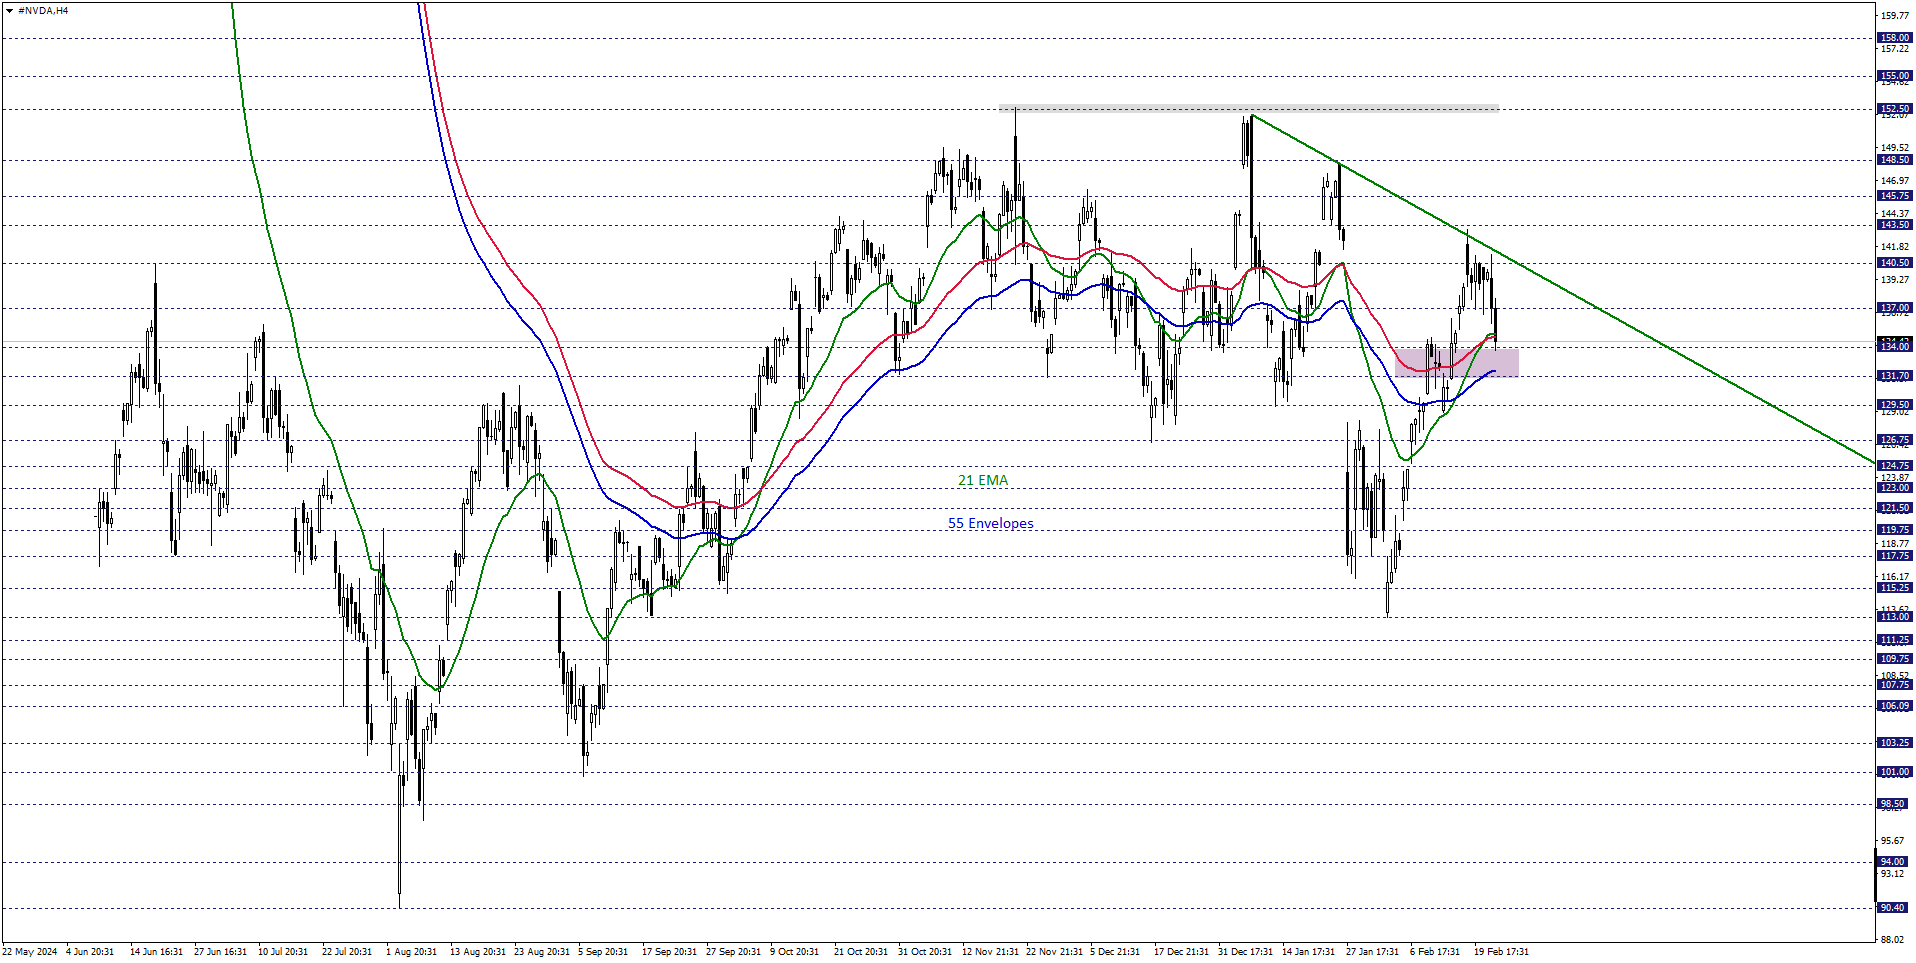Image resolution: width=1916 pixels, height=963 pixels.
Task: Click the 155.00 price level label
Action: (1894, 76)
